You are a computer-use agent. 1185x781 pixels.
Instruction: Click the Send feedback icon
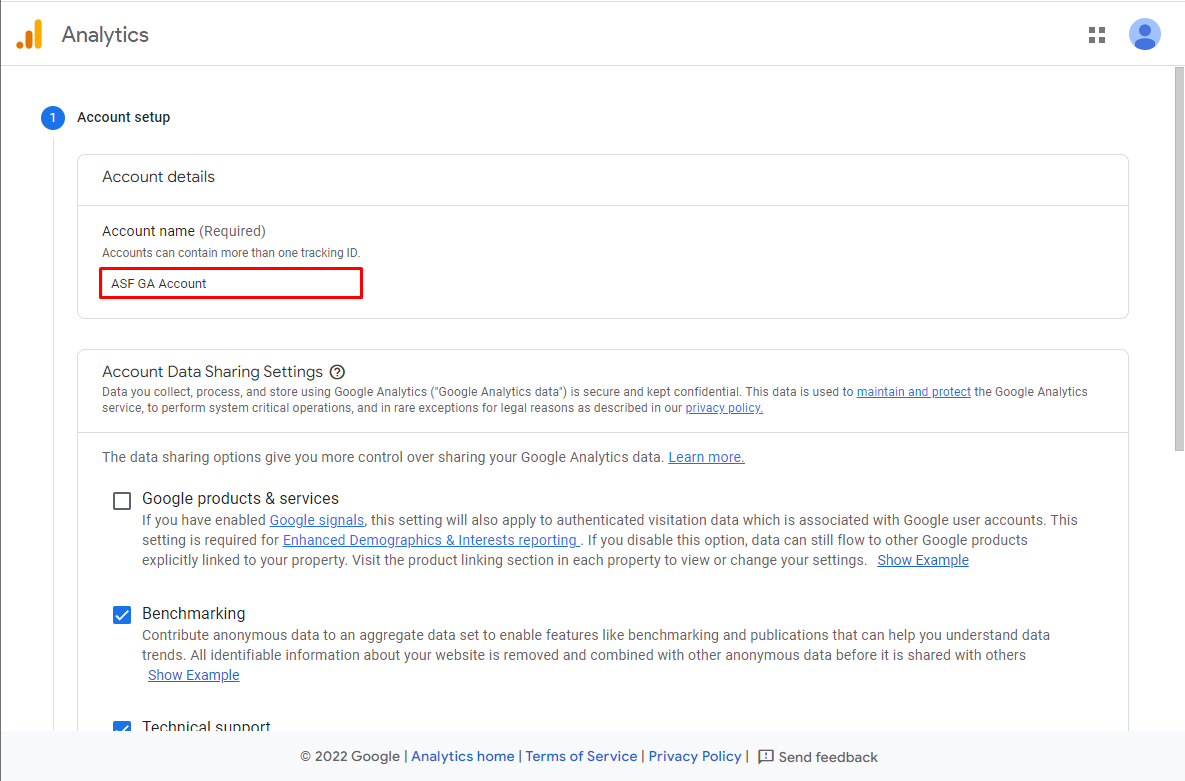766,757
